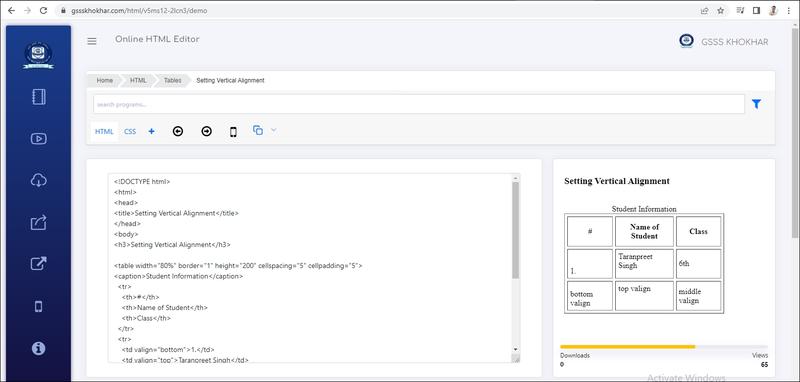
Task: Click the caption Student Information code line
Action: click(x=179, y=276)
